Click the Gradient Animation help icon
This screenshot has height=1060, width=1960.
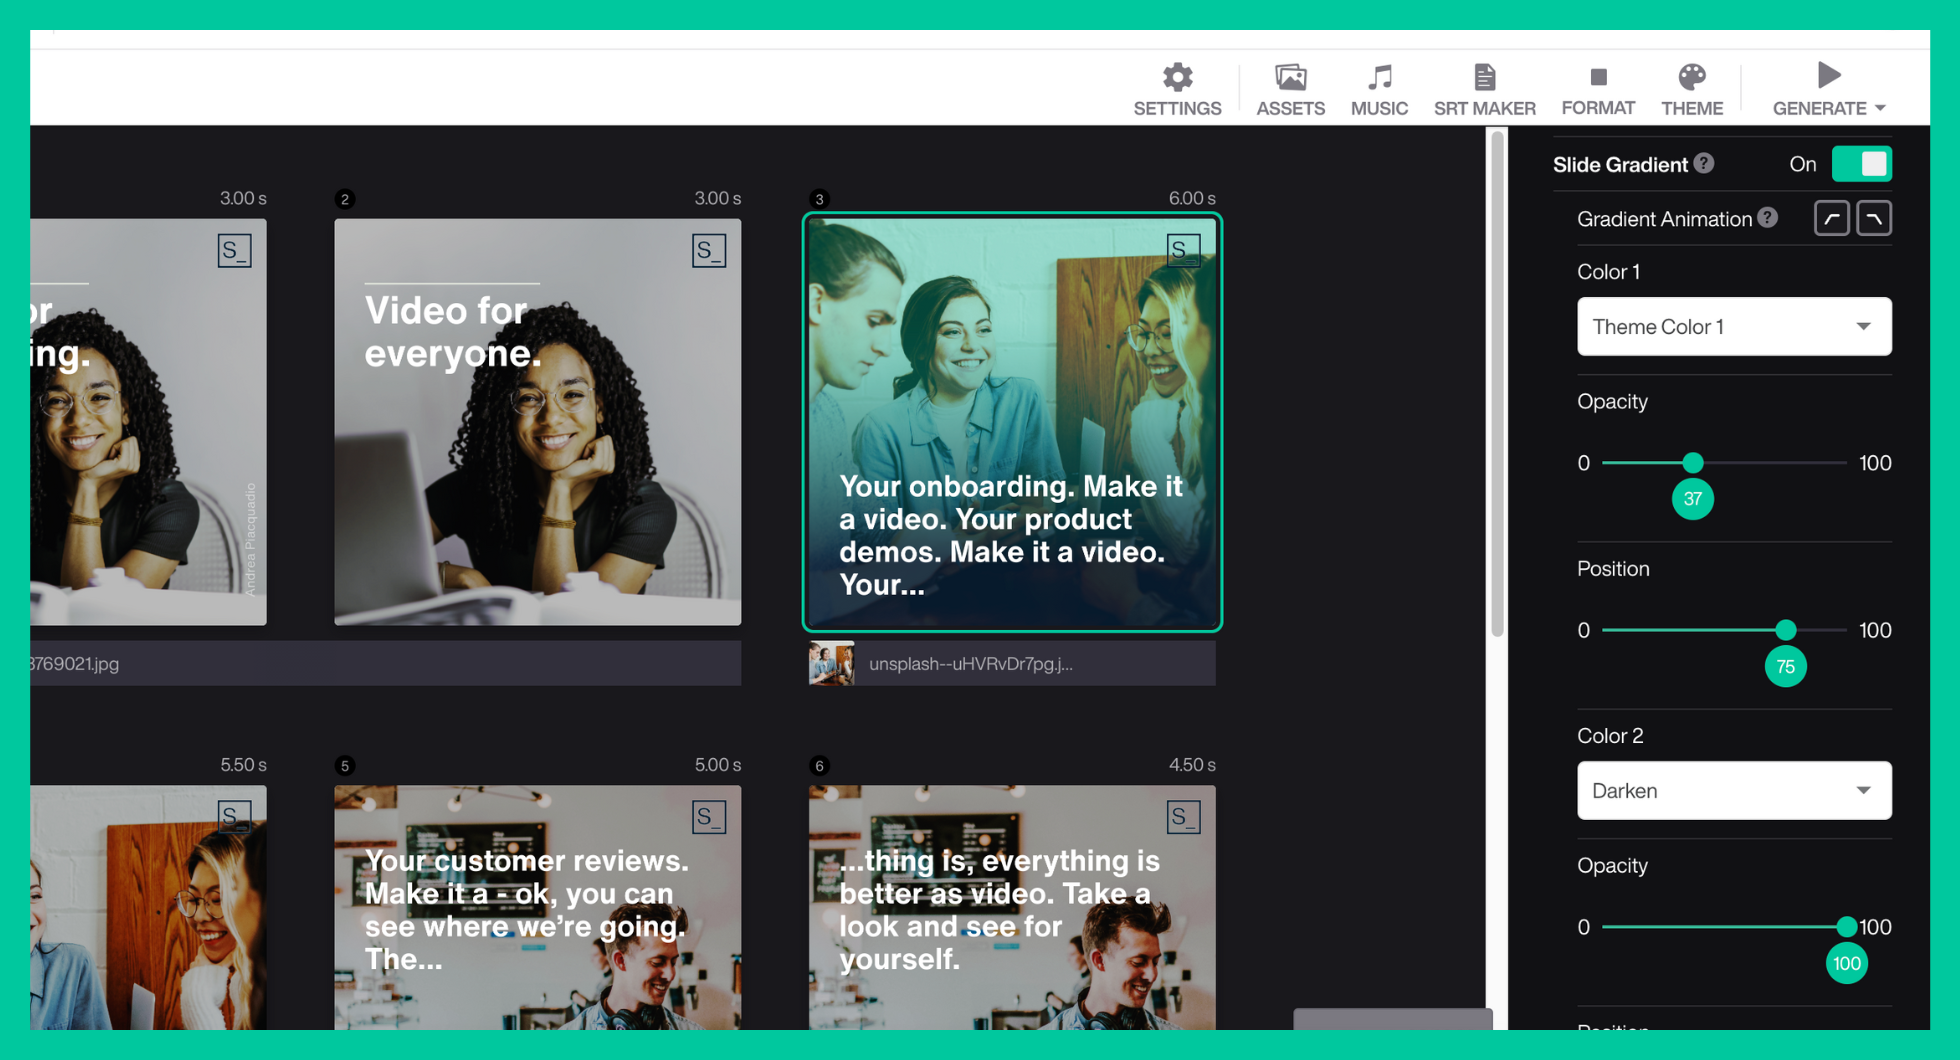click(x=1768, y=218)
